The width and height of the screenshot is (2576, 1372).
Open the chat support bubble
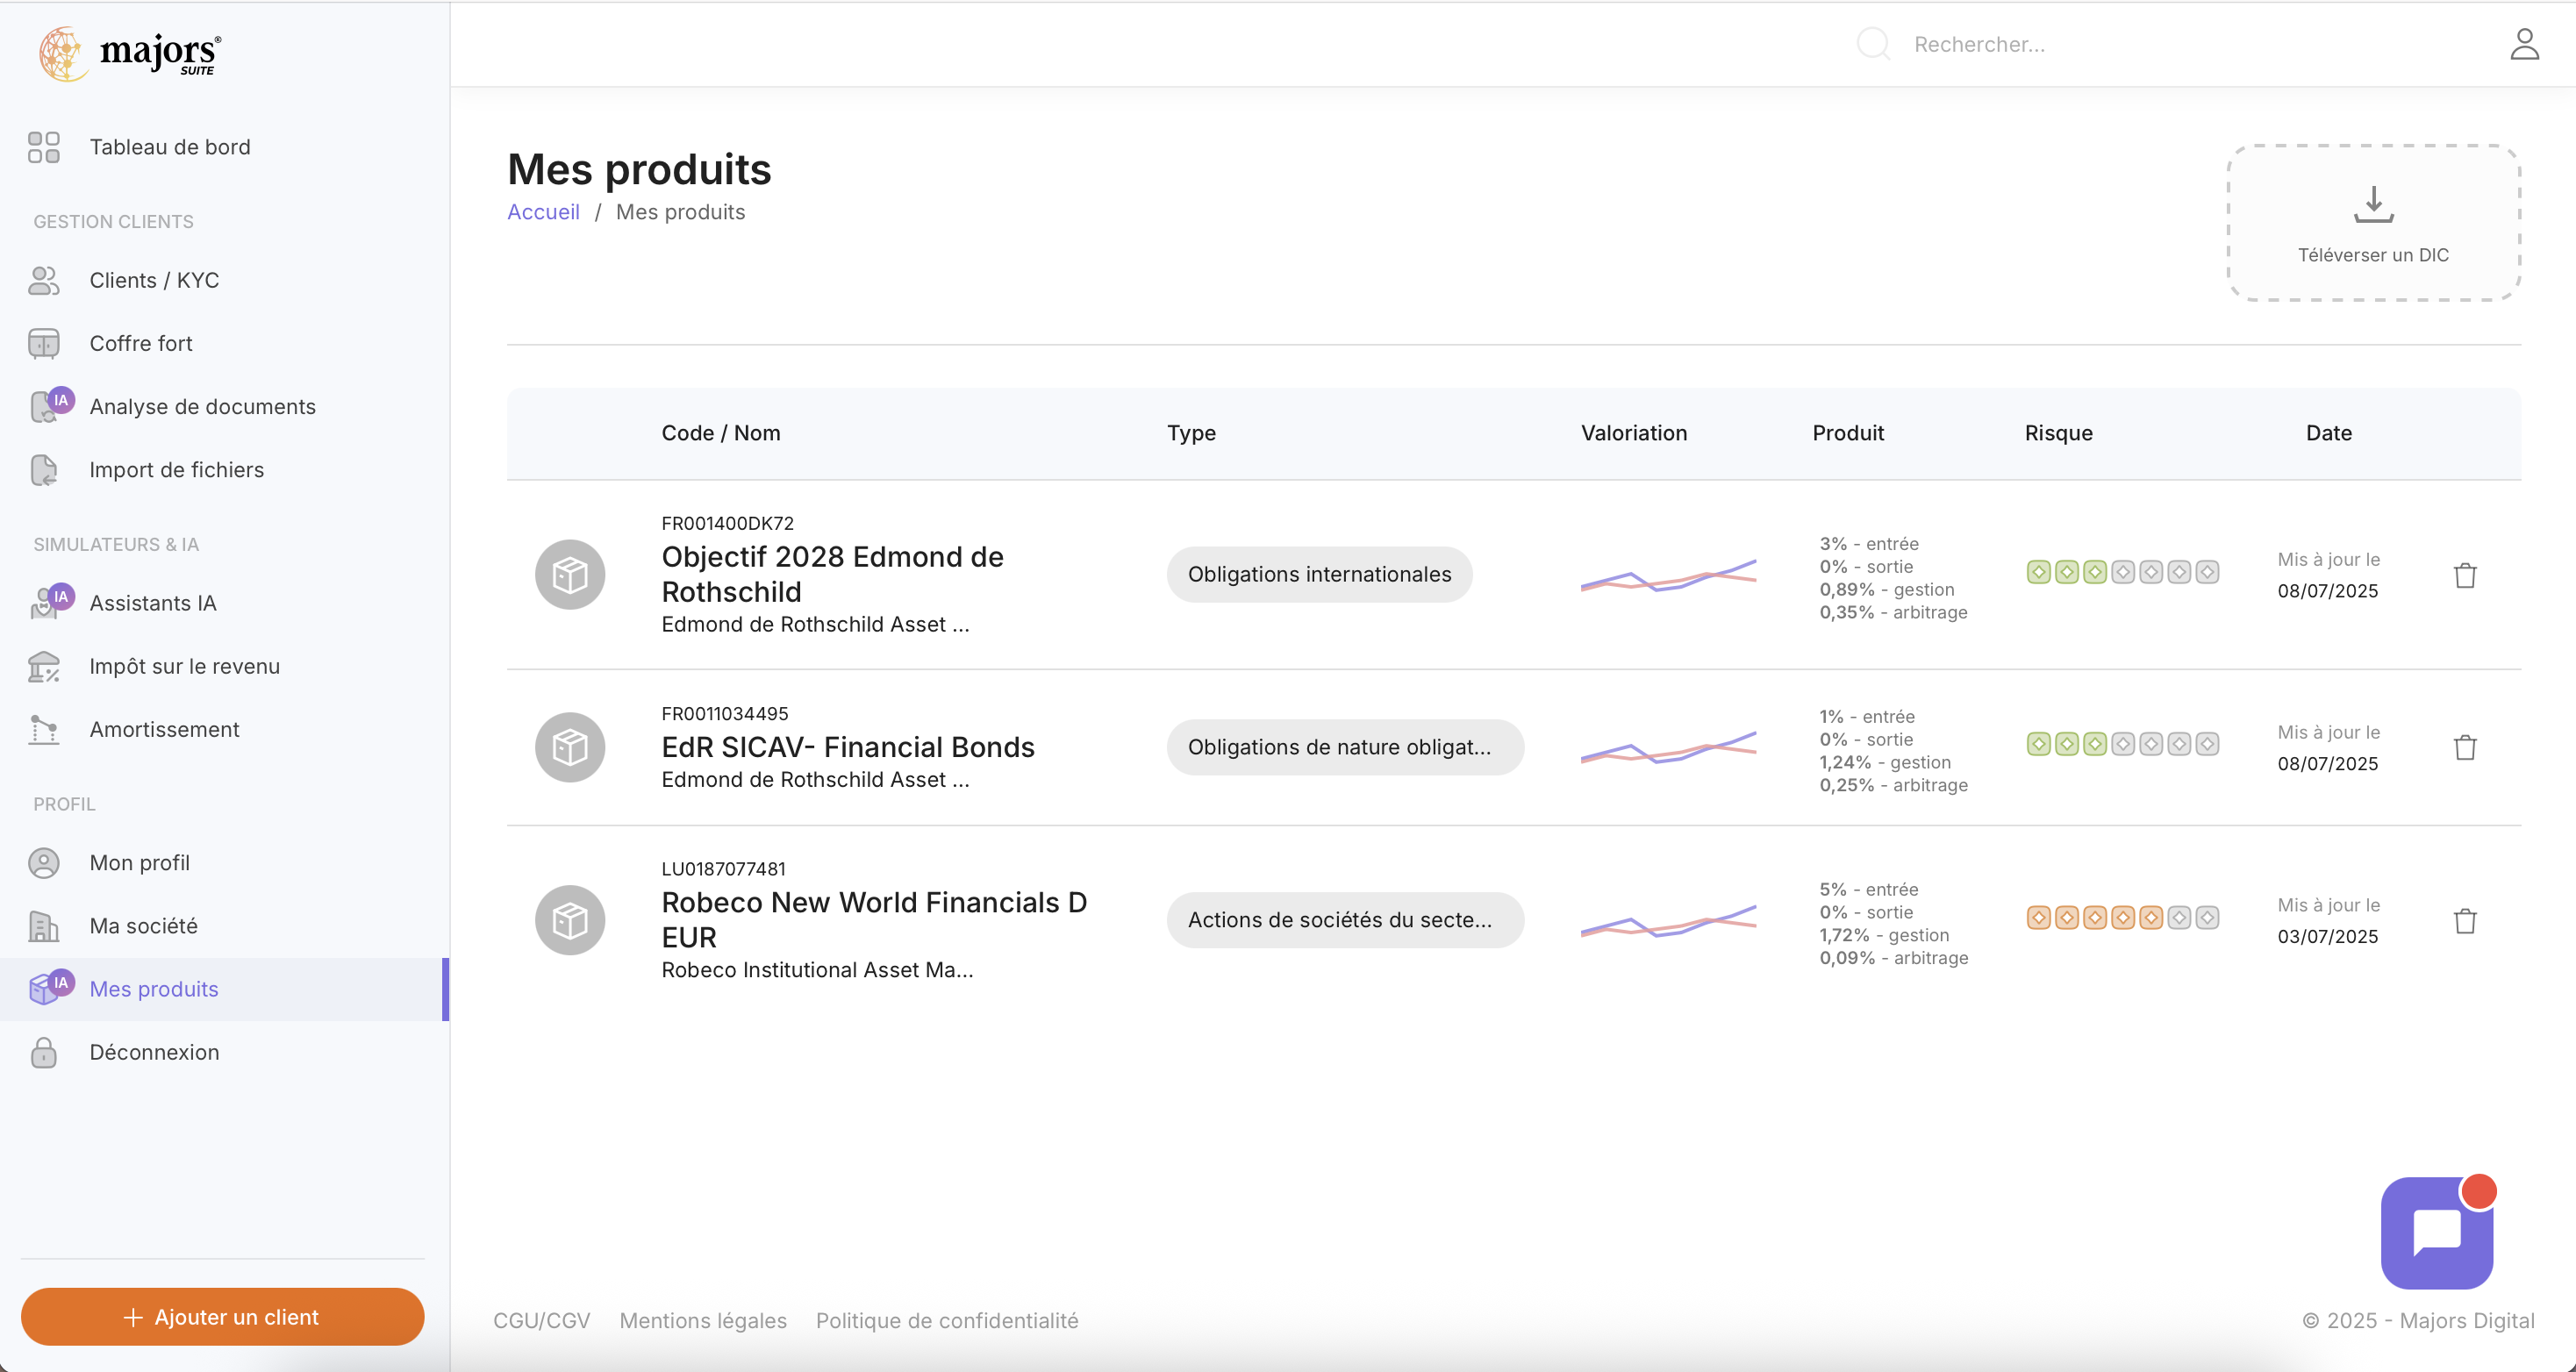(2437, 1232)
